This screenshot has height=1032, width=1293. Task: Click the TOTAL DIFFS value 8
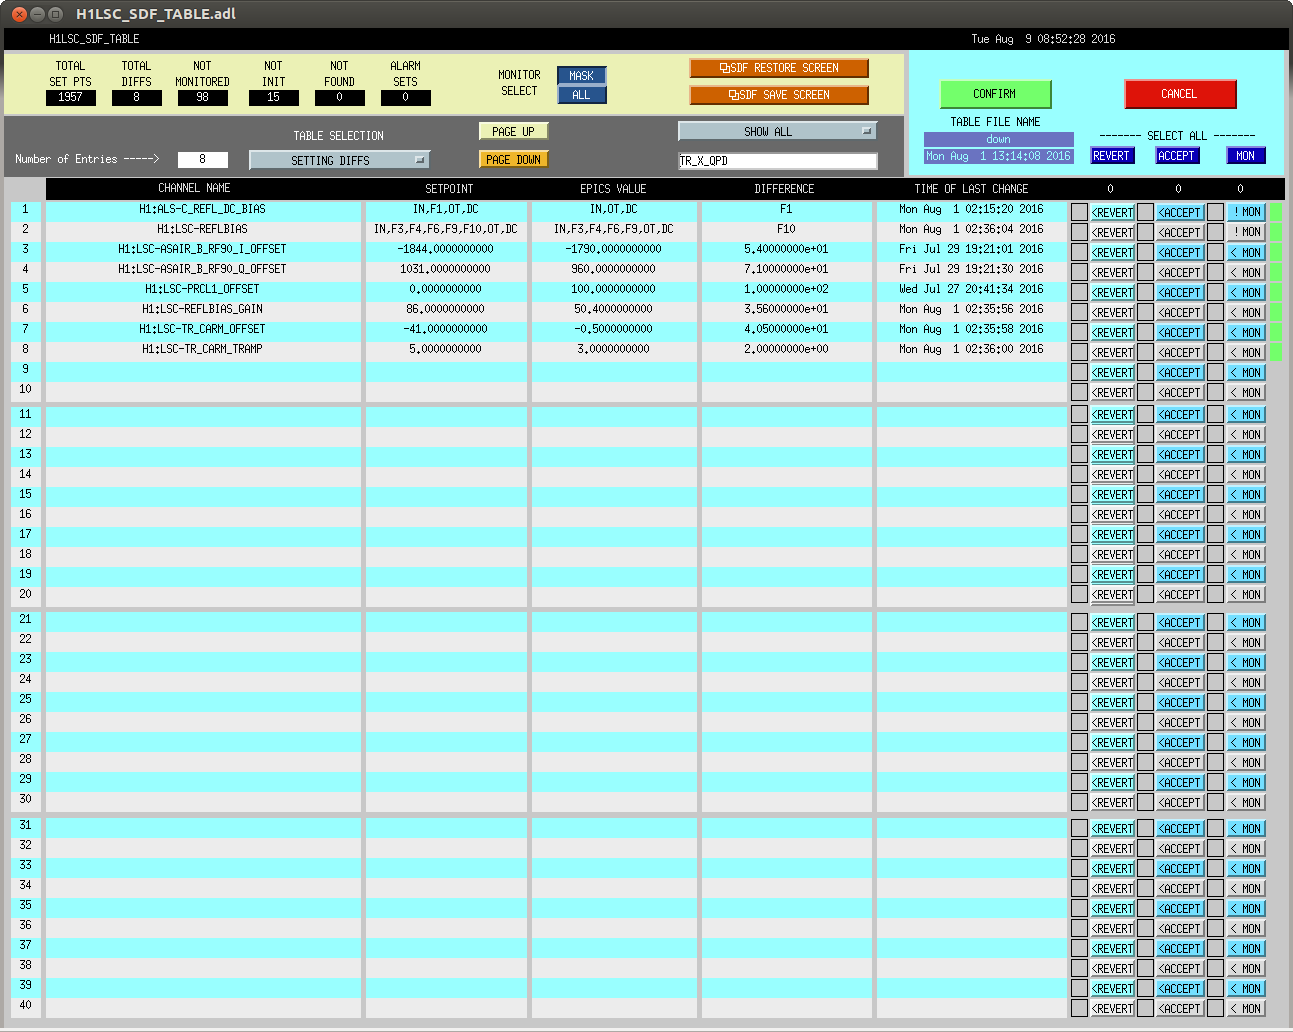136,98
